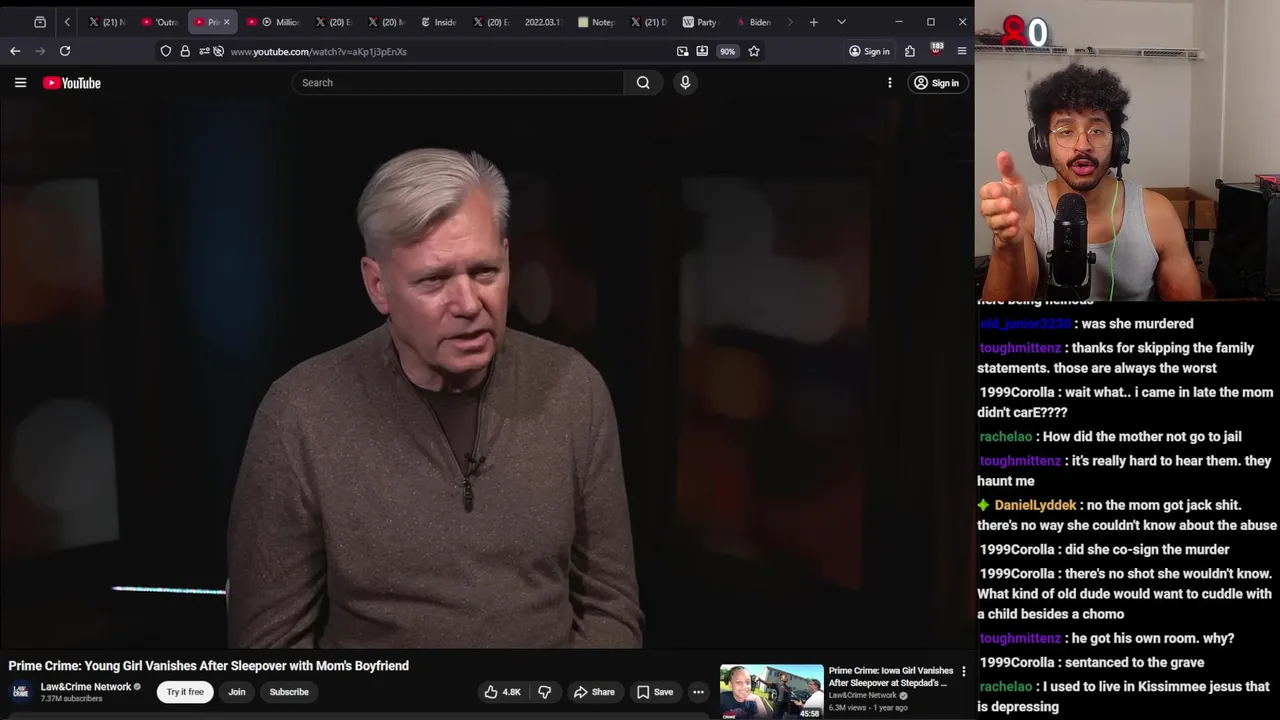Open the 'Prime Crime: Iowa Girl Vanishes' title link
Image resolution: width=1280 pixels, height=720 pixels.
point(890,677)
